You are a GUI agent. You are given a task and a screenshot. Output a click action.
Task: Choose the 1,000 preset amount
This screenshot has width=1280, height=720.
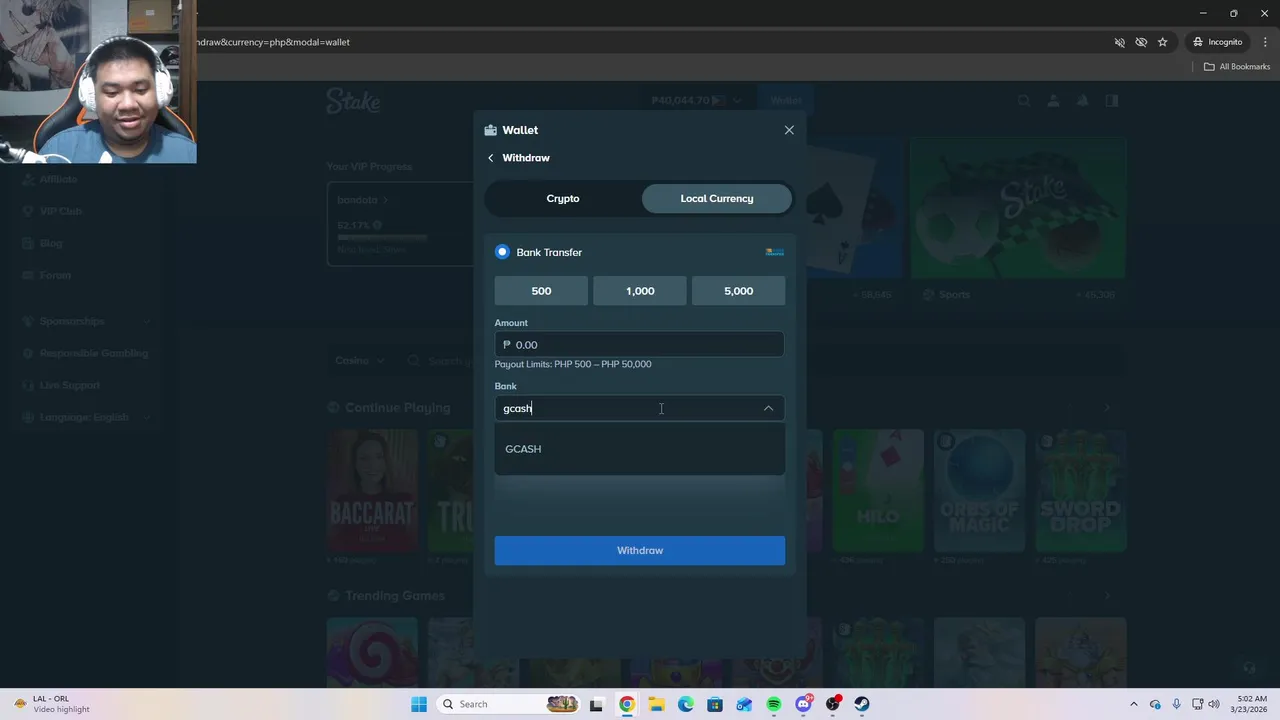640,291
